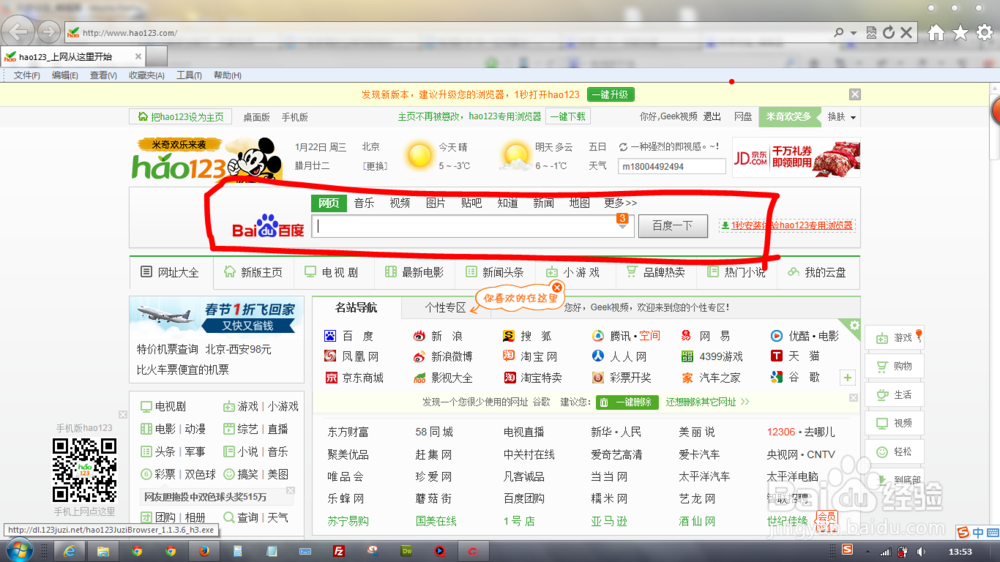Expand 更多>> search categories
Viewport: 1000px width, 562px height.
[621, 203]
